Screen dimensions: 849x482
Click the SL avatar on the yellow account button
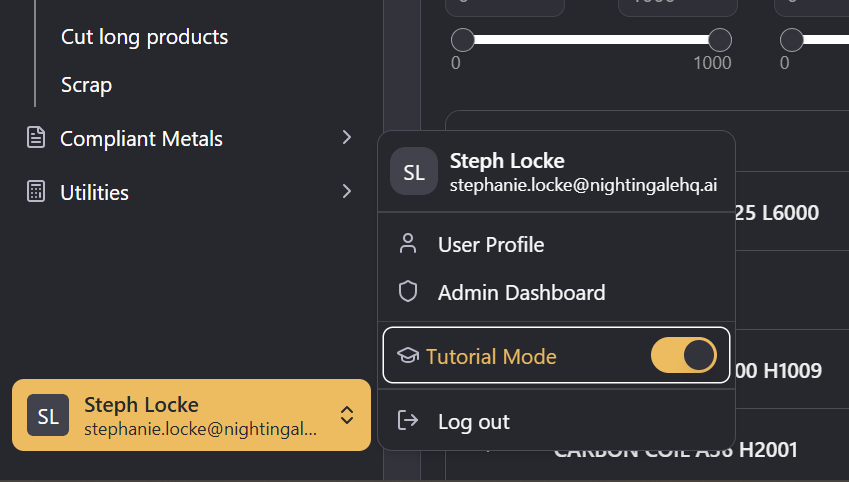[48, 415]
